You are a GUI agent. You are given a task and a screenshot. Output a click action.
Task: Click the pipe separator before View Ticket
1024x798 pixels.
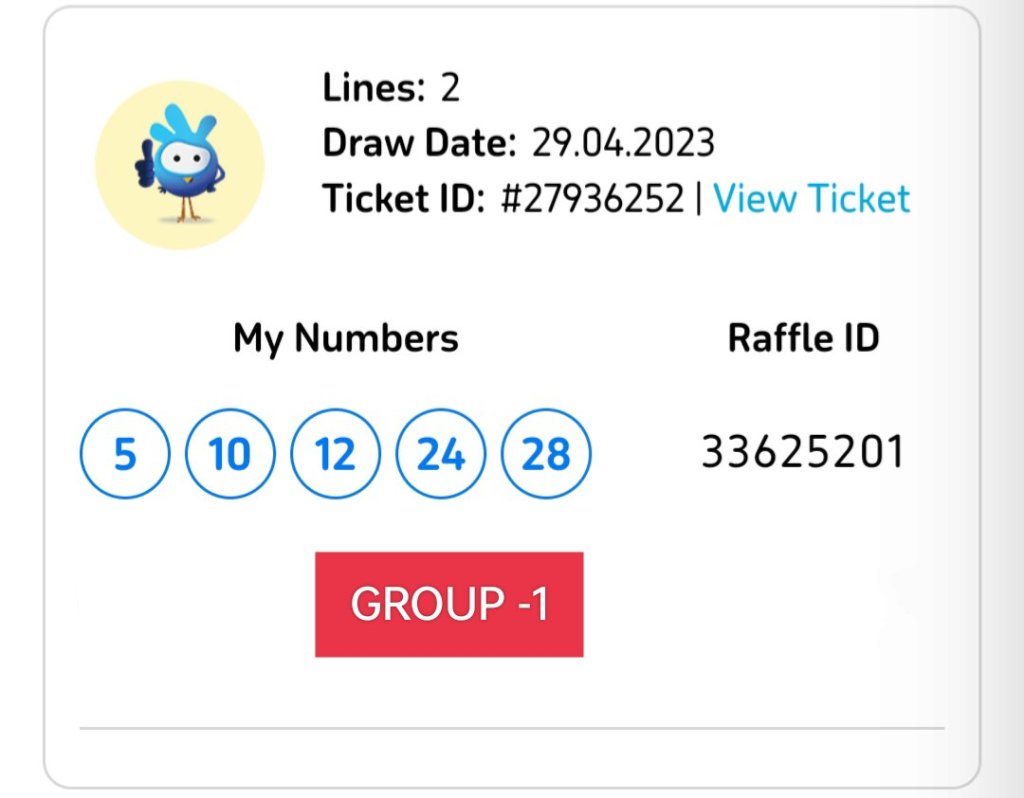698,198
